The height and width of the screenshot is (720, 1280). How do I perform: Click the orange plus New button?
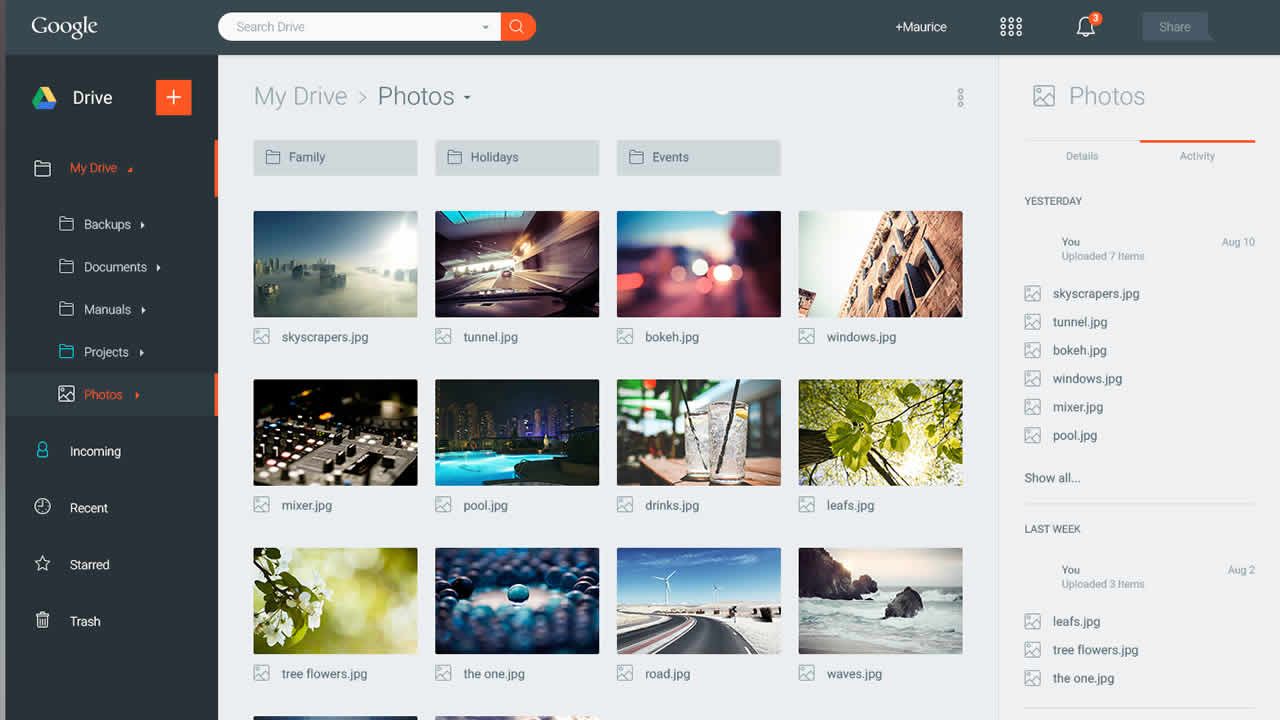[173, 97]
